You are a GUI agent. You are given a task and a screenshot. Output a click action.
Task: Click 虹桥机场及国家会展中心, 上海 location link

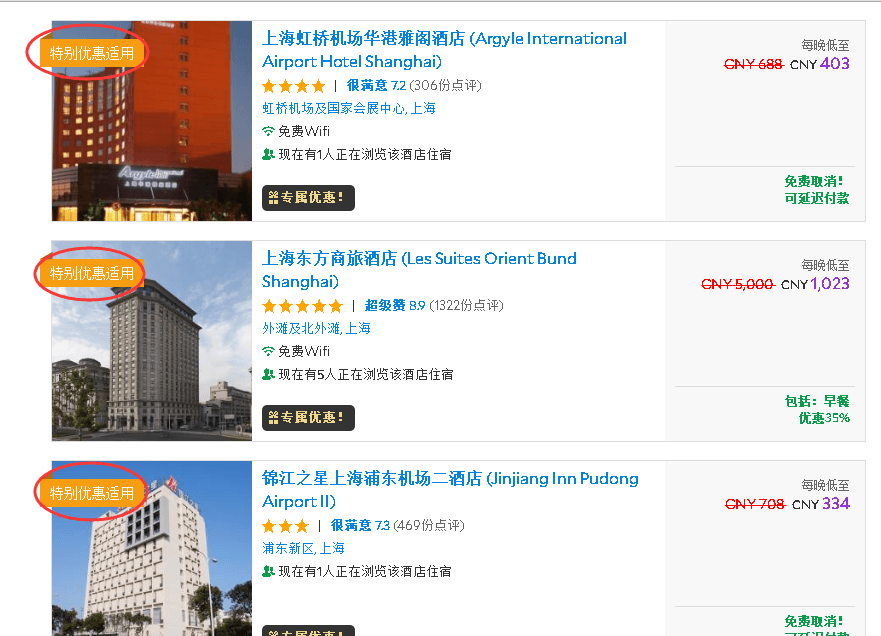(x=348, y=108)
